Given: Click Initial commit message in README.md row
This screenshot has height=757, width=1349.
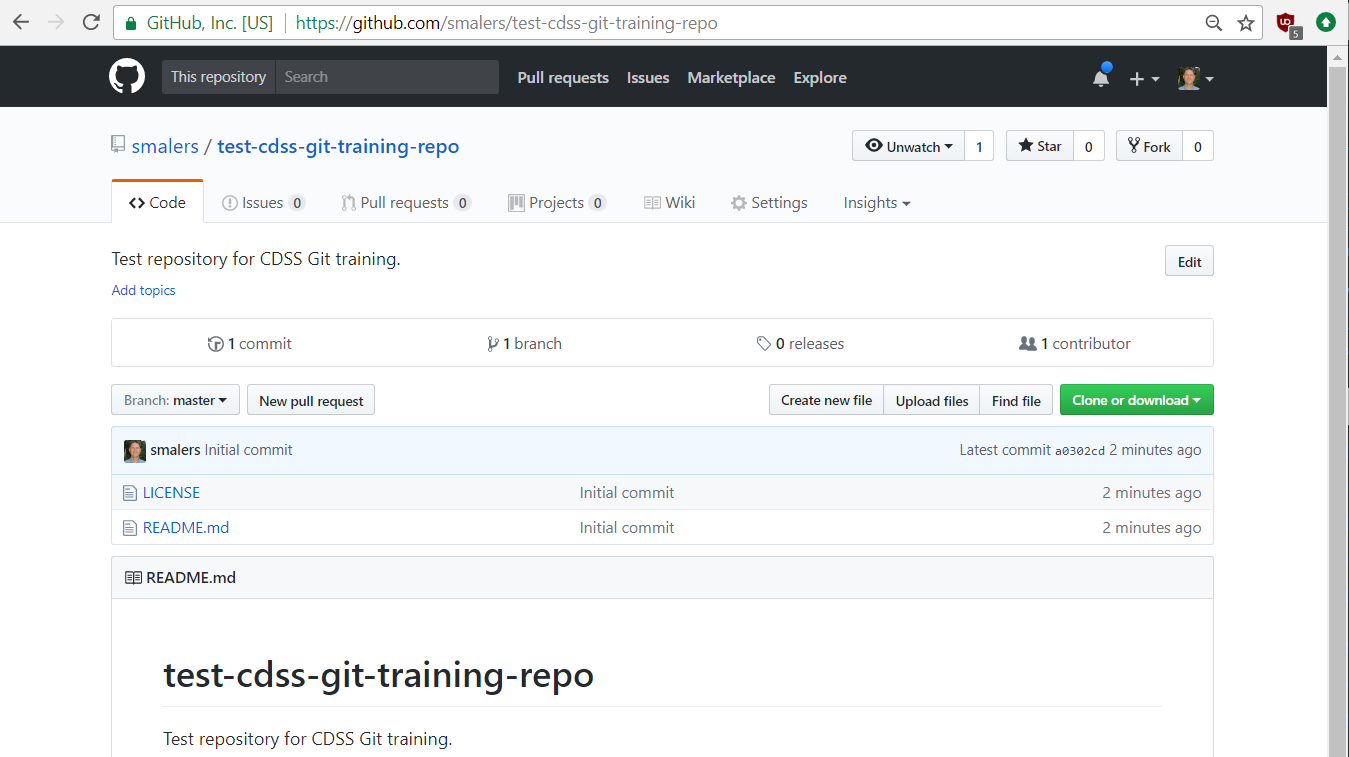Looking at the screenshot, I should pos(627,528).
